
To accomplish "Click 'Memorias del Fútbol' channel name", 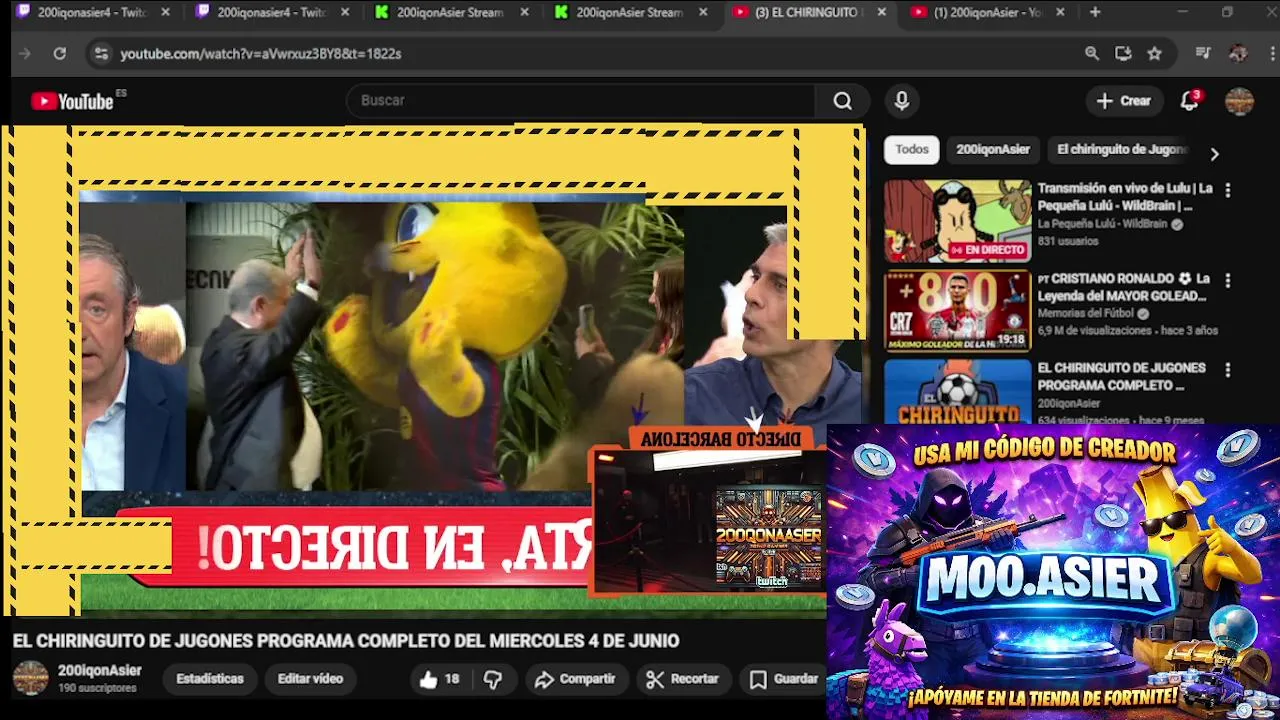I will click(x=1086, y=313).
